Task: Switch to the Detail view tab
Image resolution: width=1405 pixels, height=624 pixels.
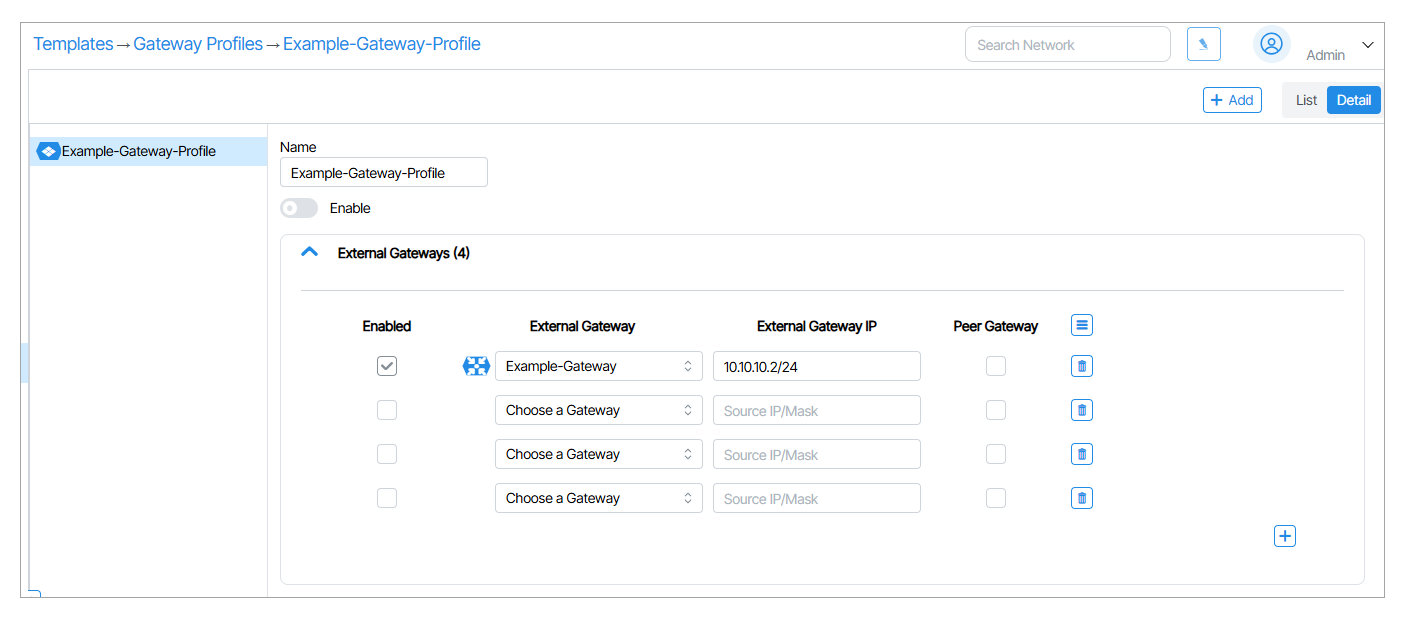Action: [x=1353, y=100]
